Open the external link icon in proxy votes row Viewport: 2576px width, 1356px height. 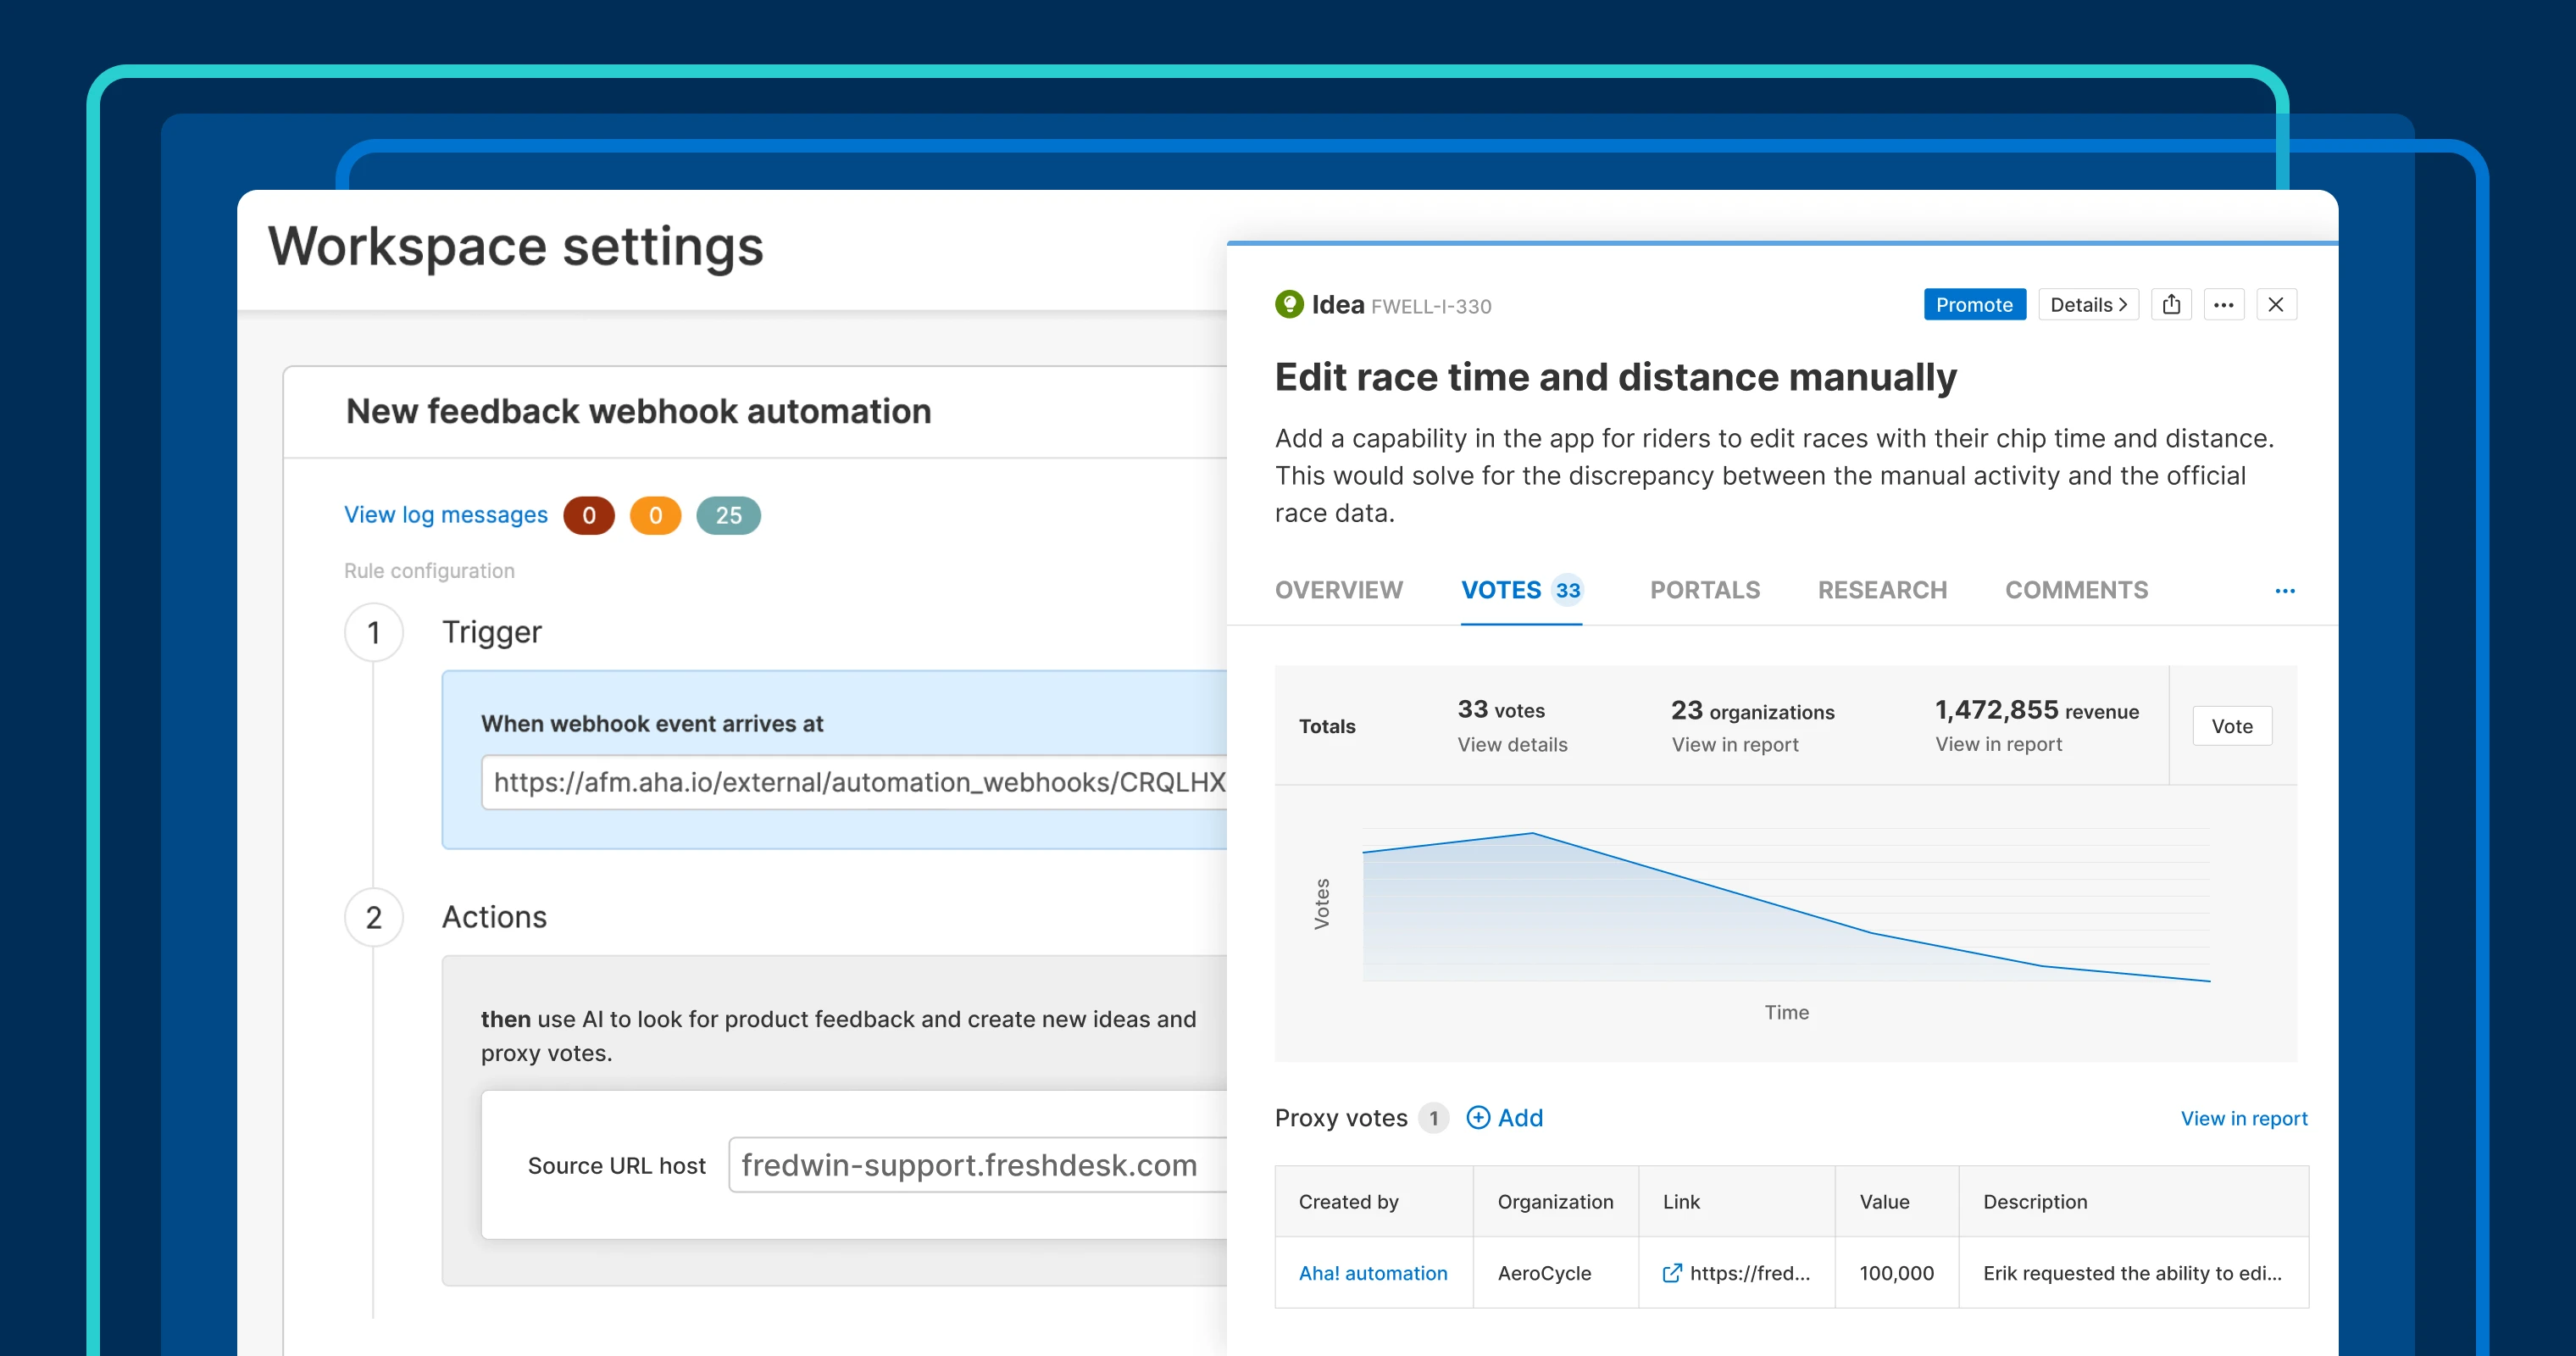tap(1670, 1273)
